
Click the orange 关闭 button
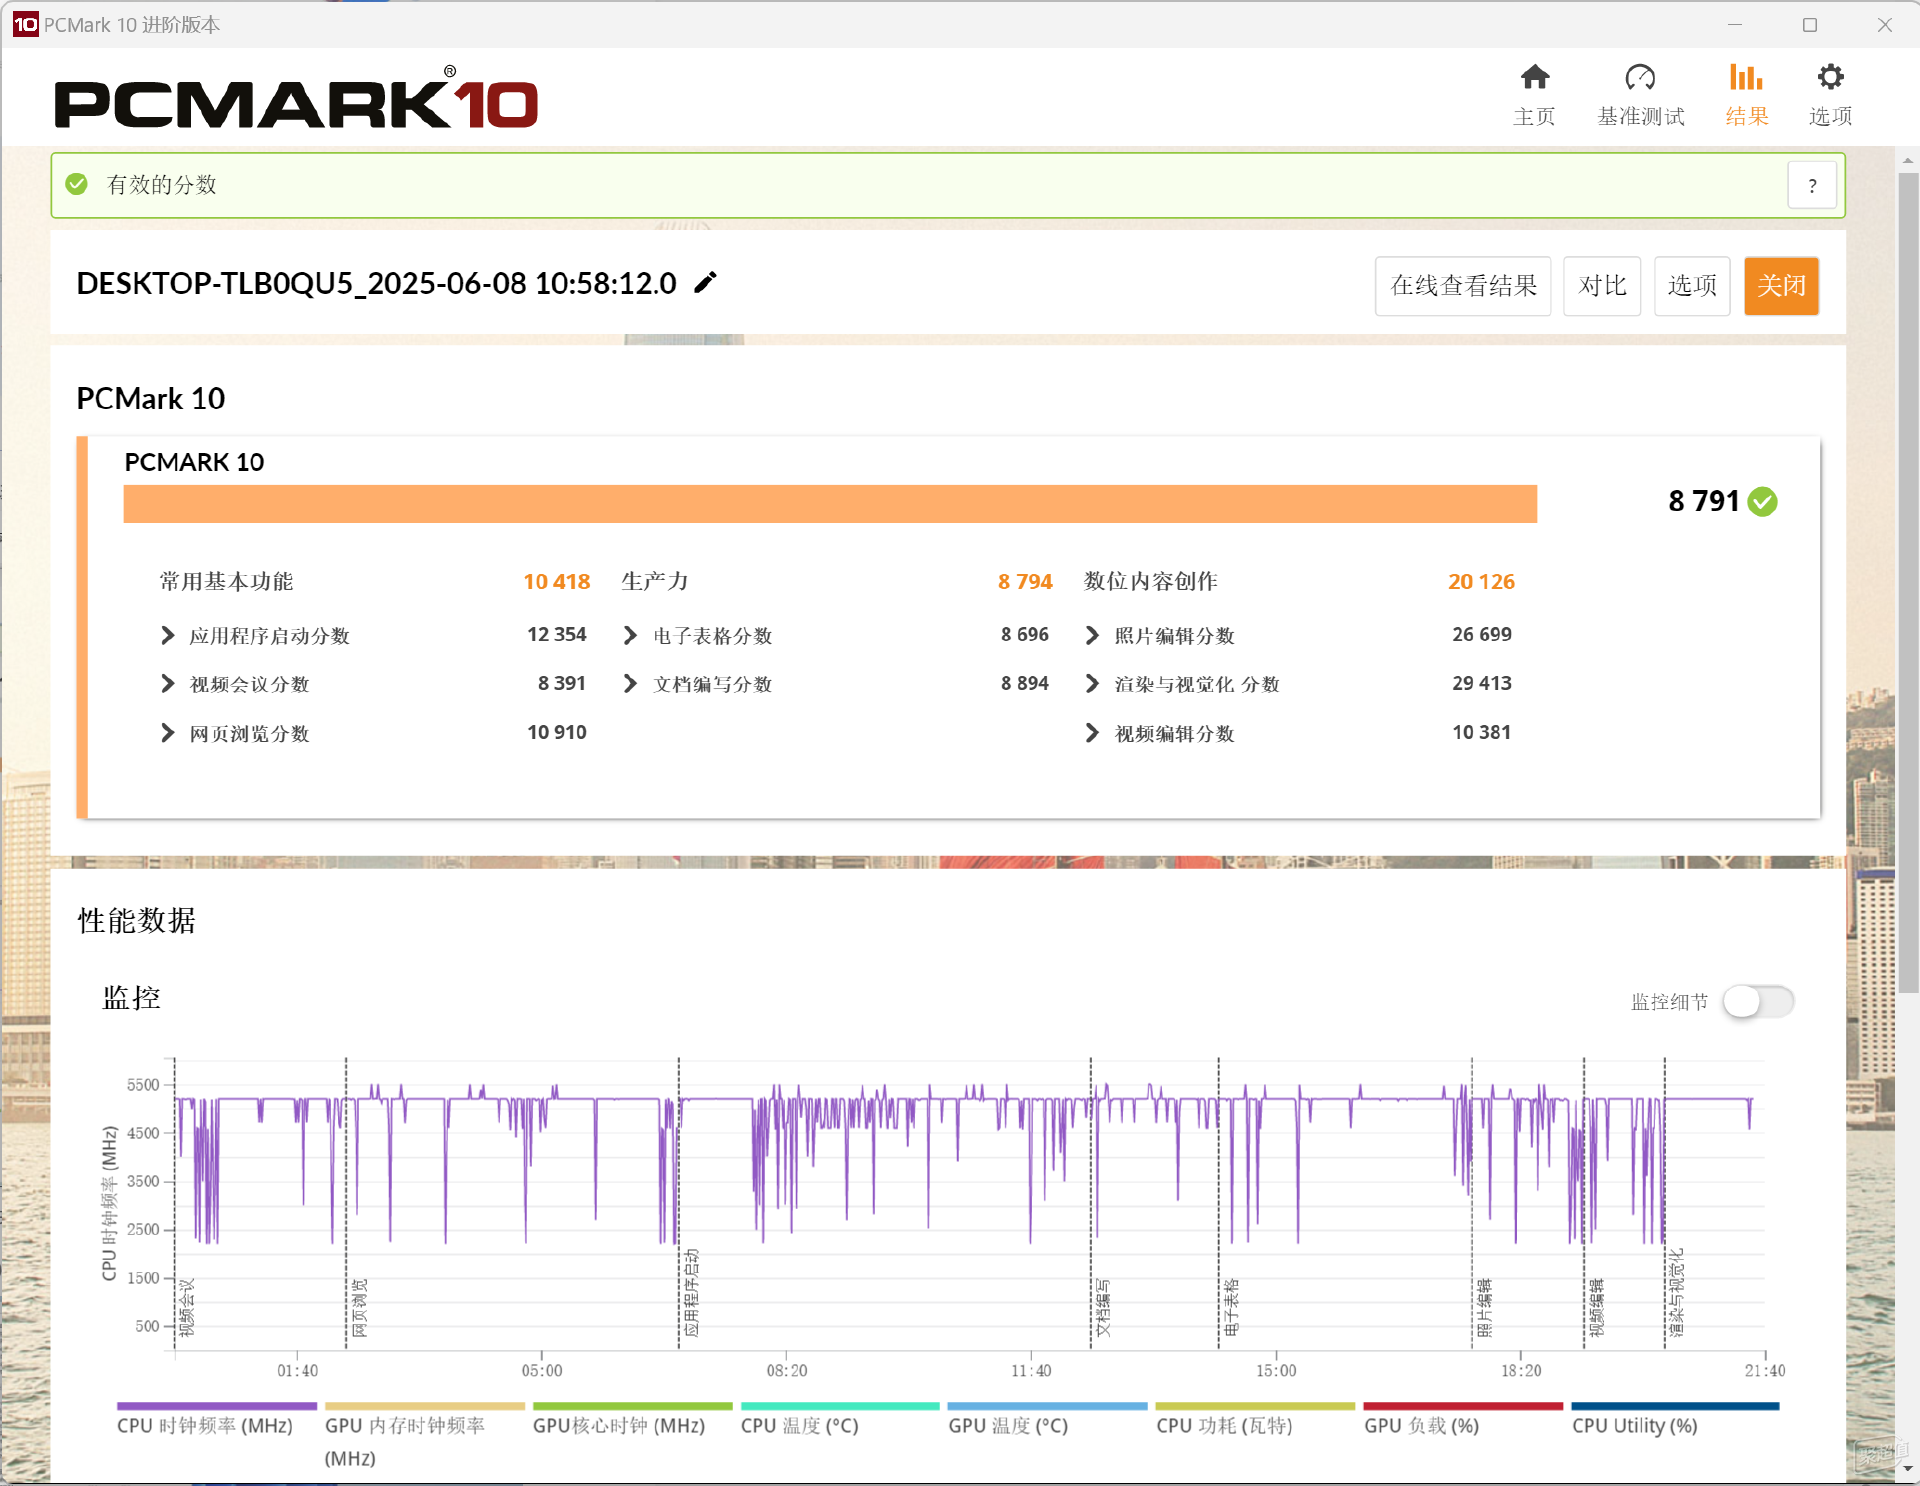click(1781, 286)
